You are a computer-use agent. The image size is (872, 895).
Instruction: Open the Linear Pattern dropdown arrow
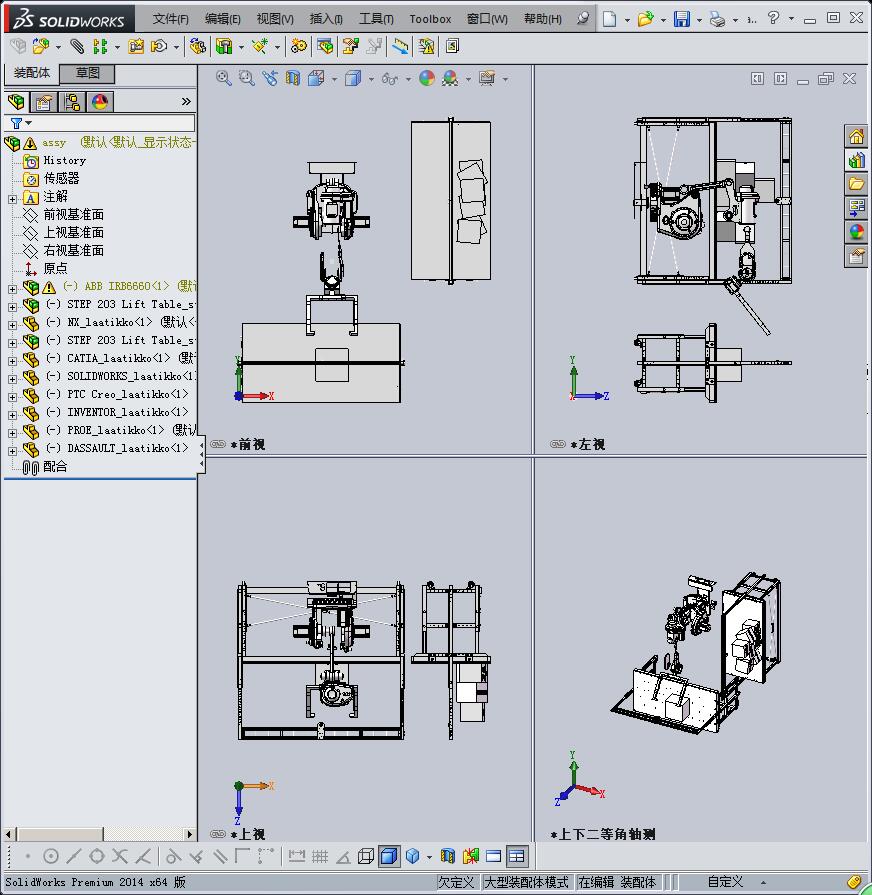click(117, 47)
